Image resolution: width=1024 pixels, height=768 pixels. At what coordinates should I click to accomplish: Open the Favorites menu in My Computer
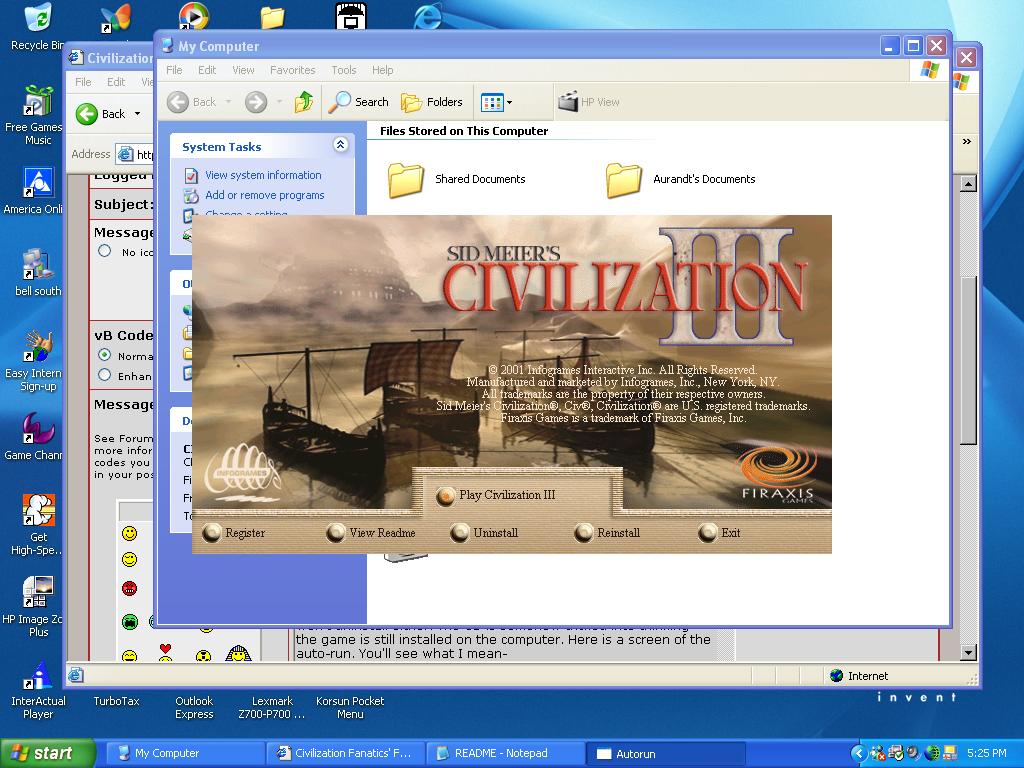(293, 70)
